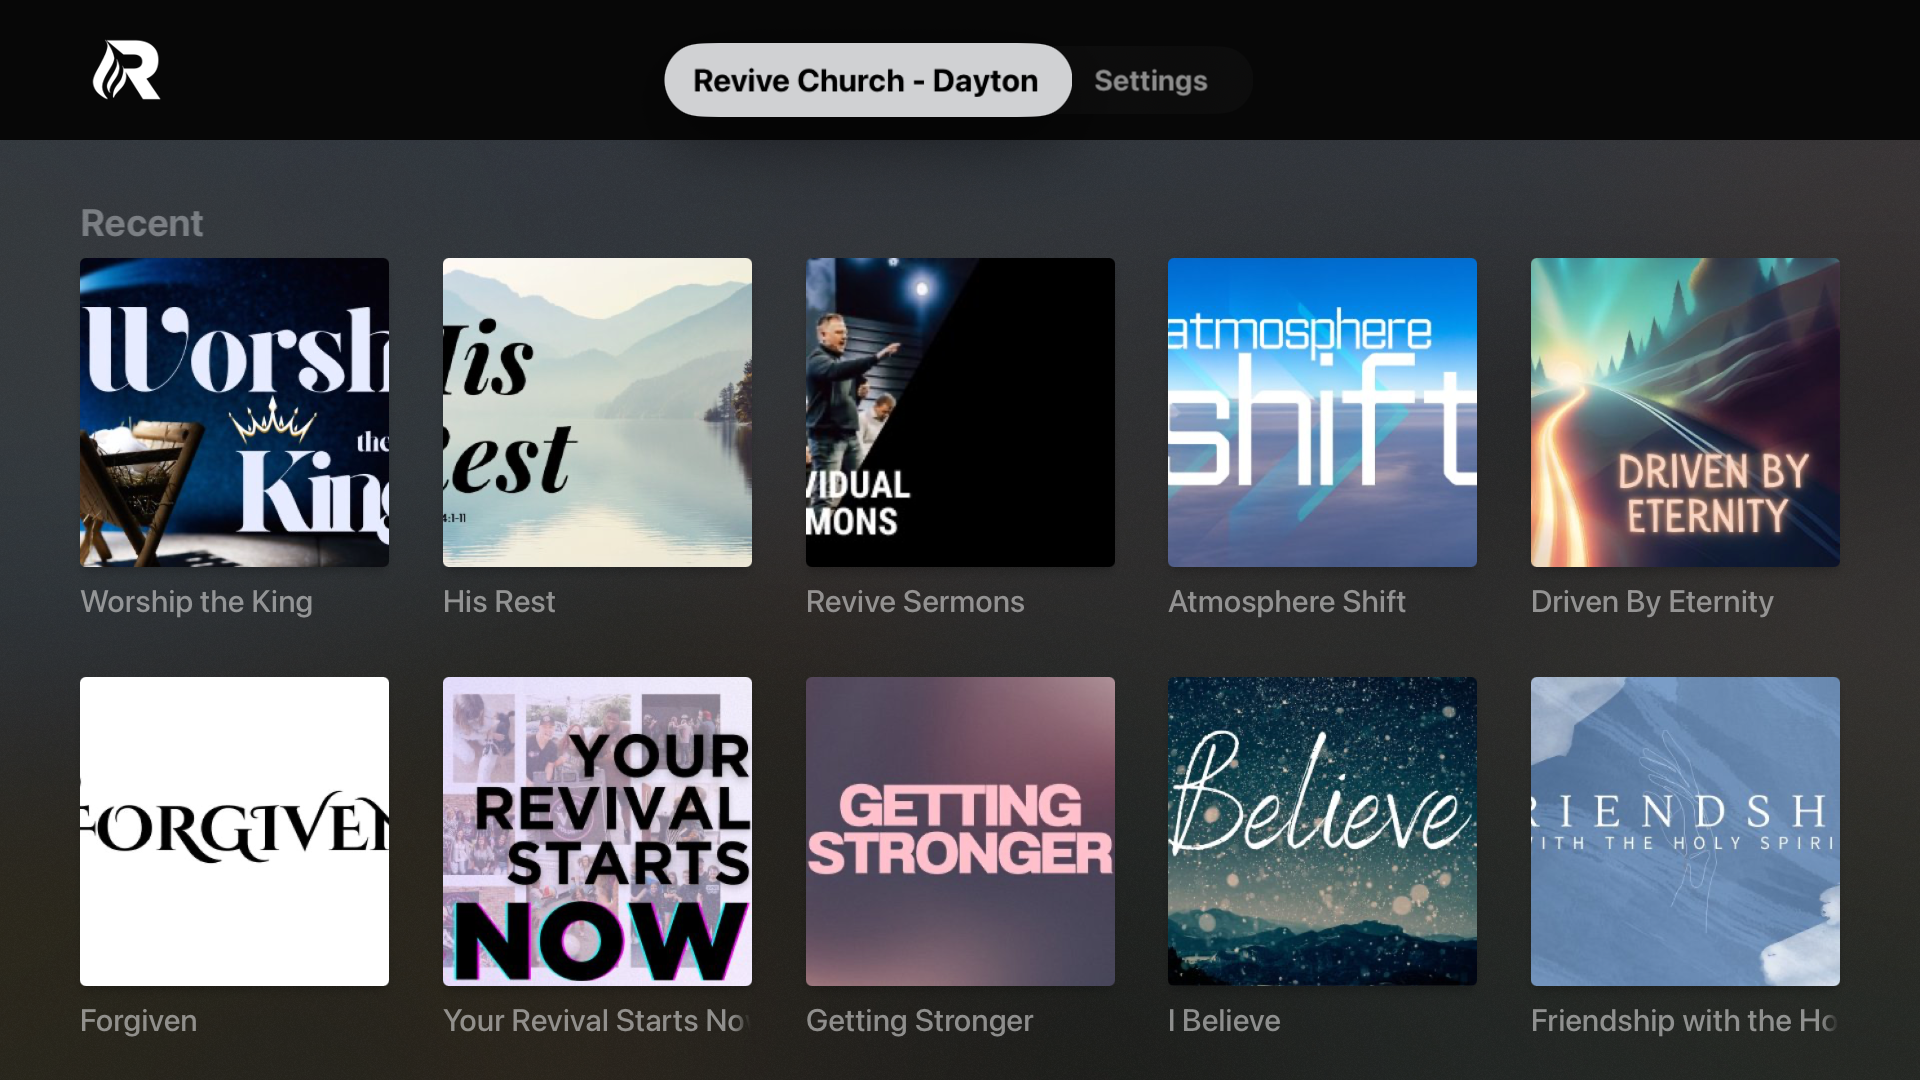The image size is (1920, 1080).
Task: Click the Atmosphere Shift title label
Action: click(x=1287, y=602)
